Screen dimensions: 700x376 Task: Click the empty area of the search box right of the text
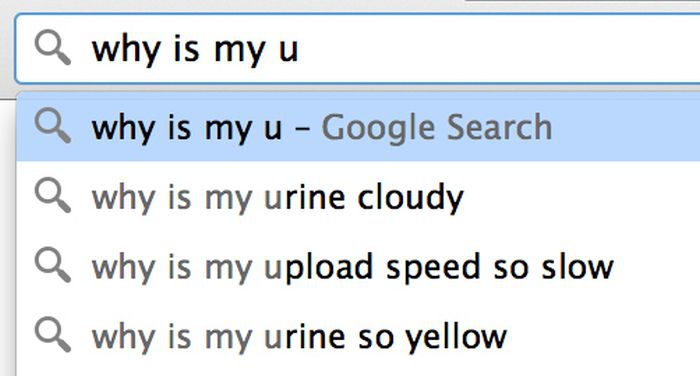click(500, 49)
